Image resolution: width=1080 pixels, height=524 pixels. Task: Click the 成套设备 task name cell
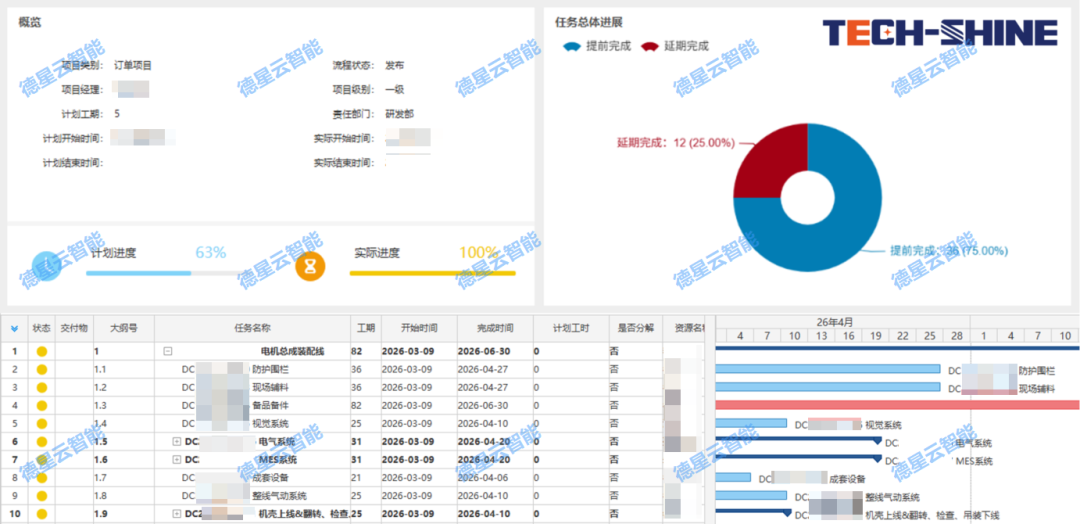click(x=253, y=478)
